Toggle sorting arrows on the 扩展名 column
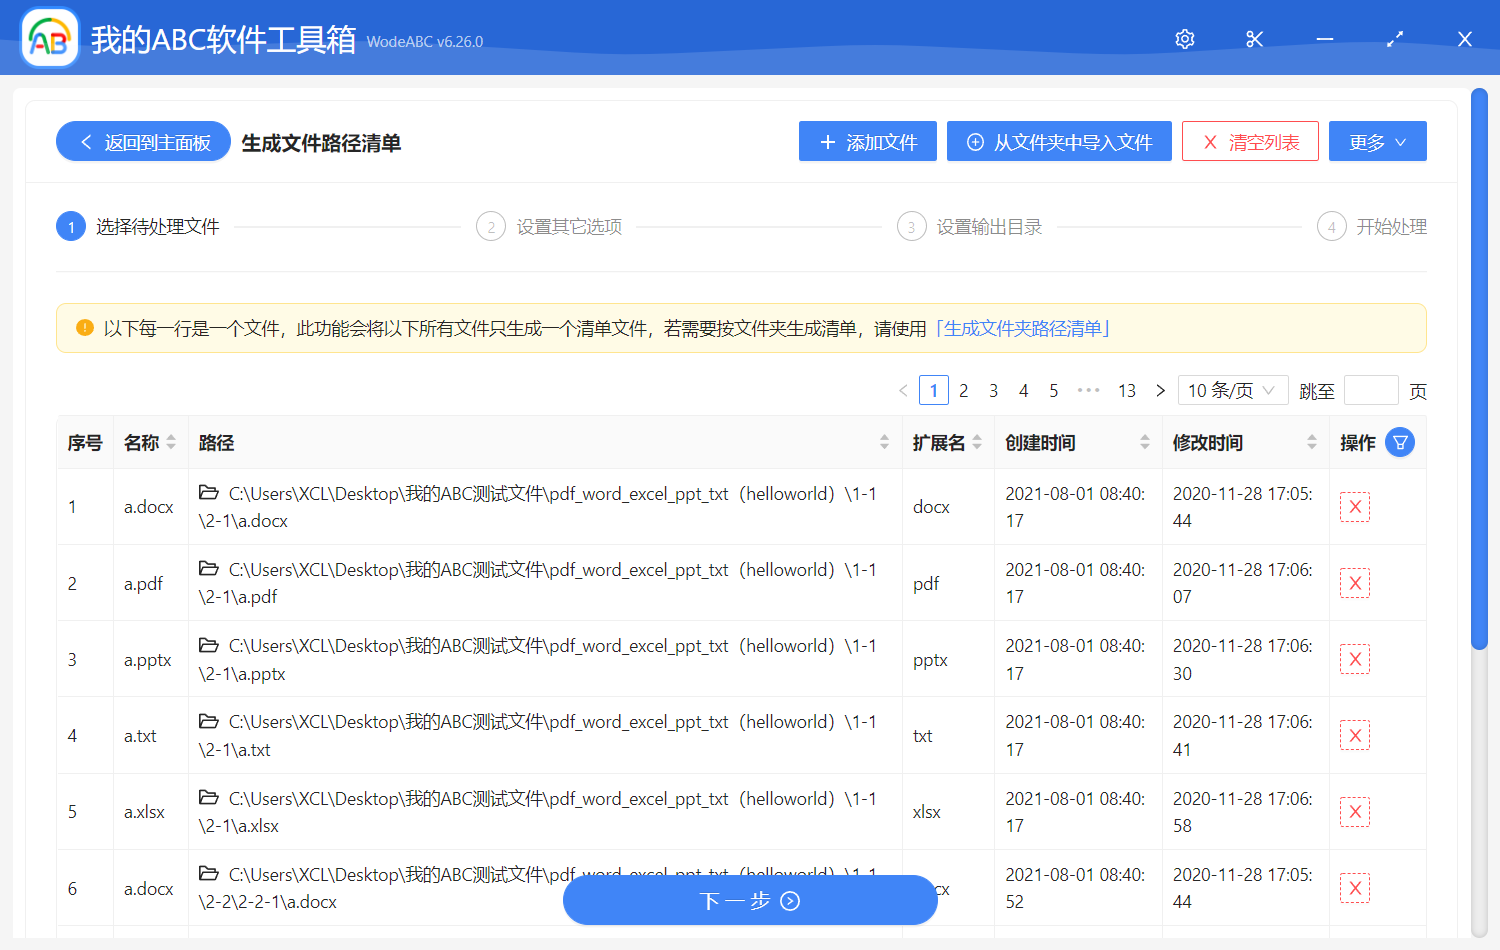 pyautogui.click(x=975, y=442)
